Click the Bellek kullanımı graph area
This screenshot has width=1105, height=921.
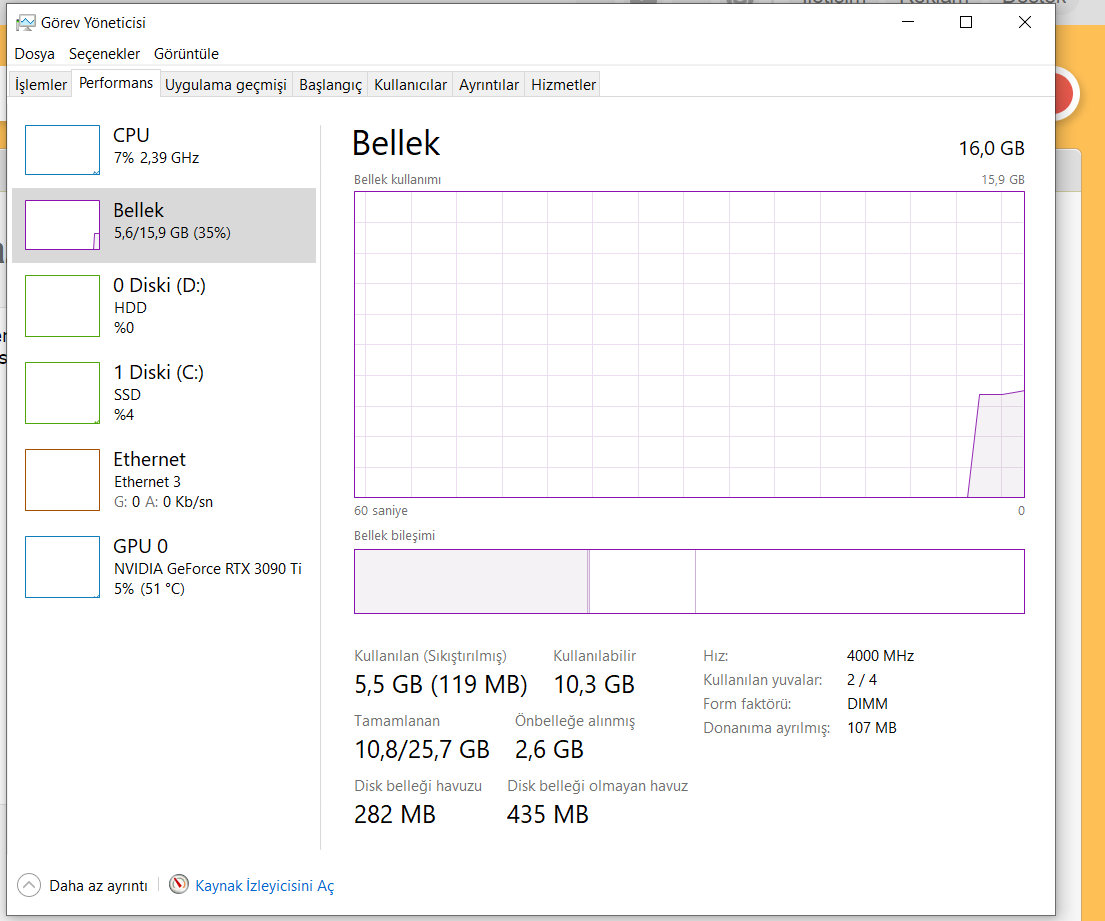[x=689, y=345]
